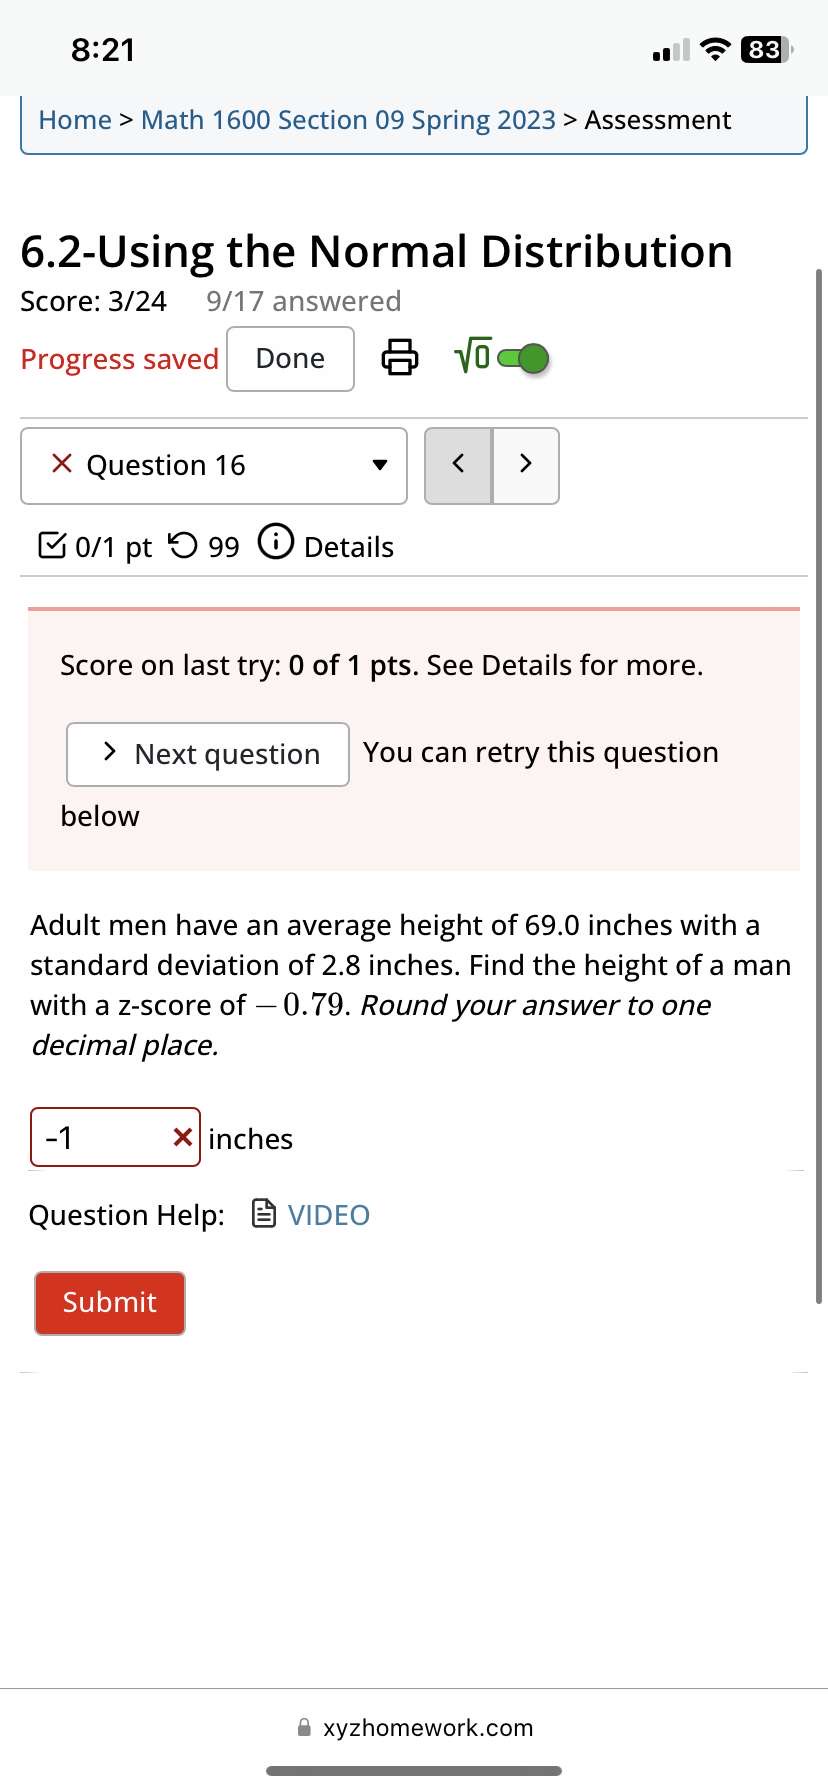This screenshot has width=828, height=1792.
Task: Click the Math 1600 Section 09 link
Action: pos(348,119)
